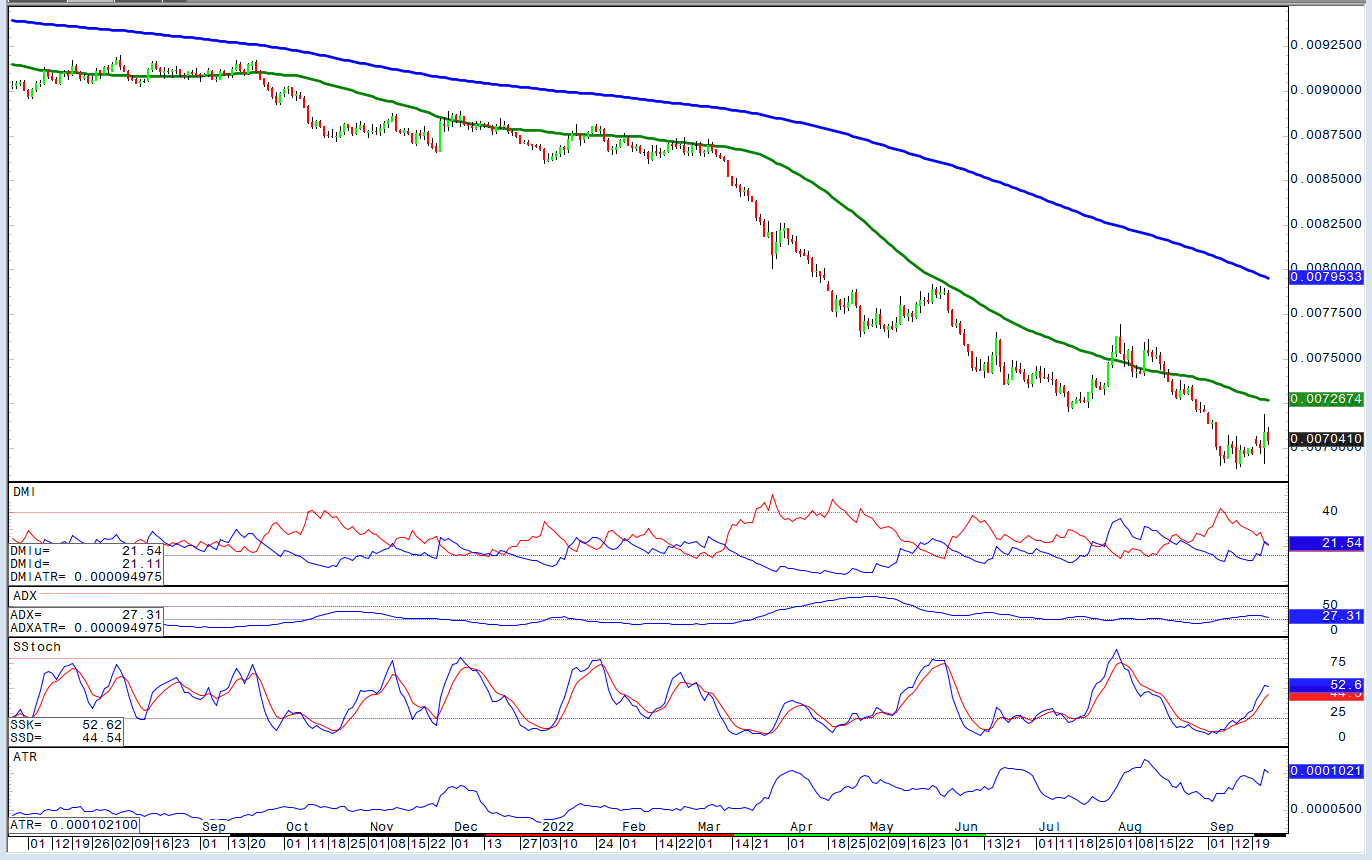The height and width of the screenshot is (860, 1372).
Task: Click the 0.0092500 price axis label
Action: pyautogui.click(x=1325, y=45)
